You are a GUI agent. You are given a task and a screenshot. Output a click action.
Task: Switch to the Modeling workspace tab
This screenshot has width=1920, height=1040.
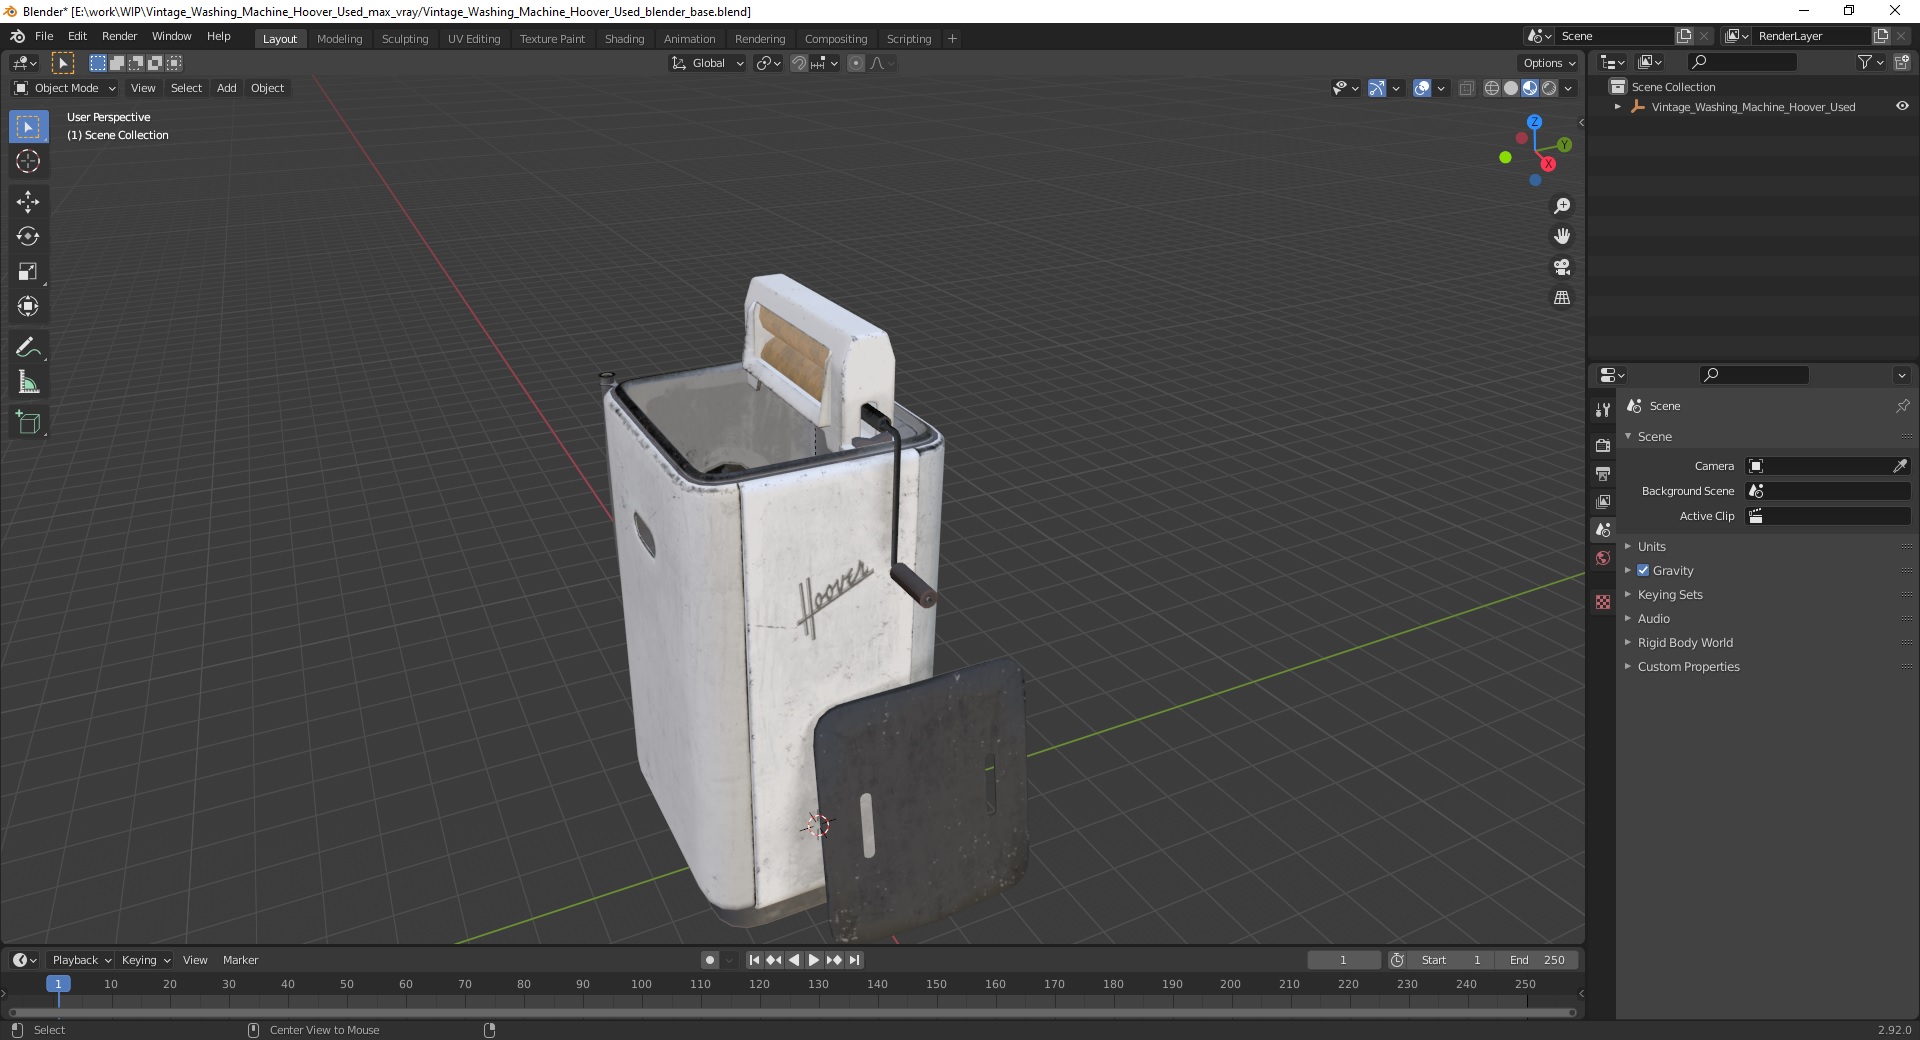[339, 38]
